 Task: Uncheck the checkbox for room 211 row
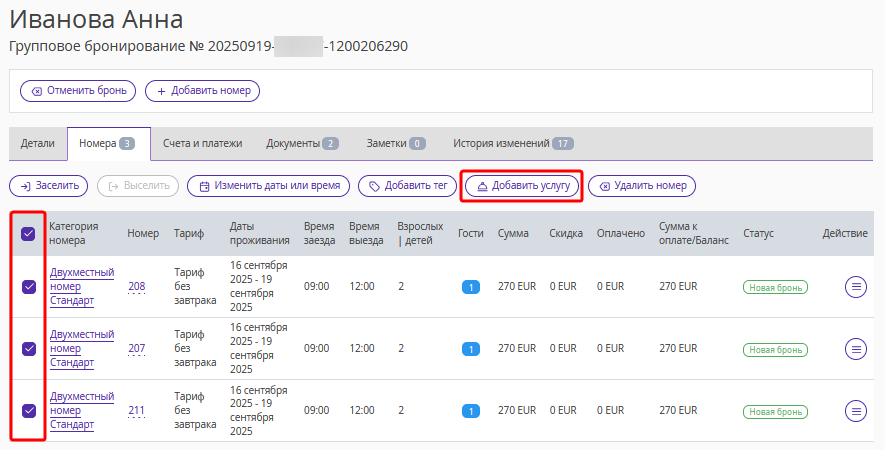point(29,410)
